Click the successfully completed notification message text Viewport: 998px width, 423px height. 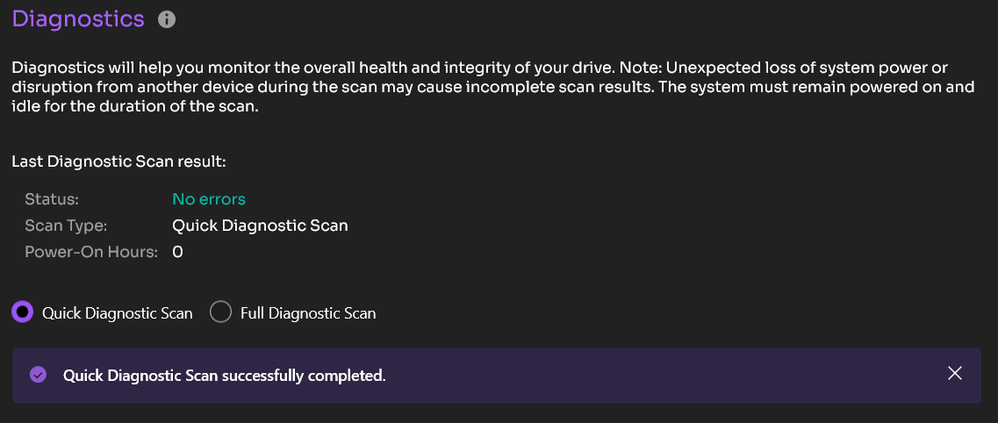224,376
